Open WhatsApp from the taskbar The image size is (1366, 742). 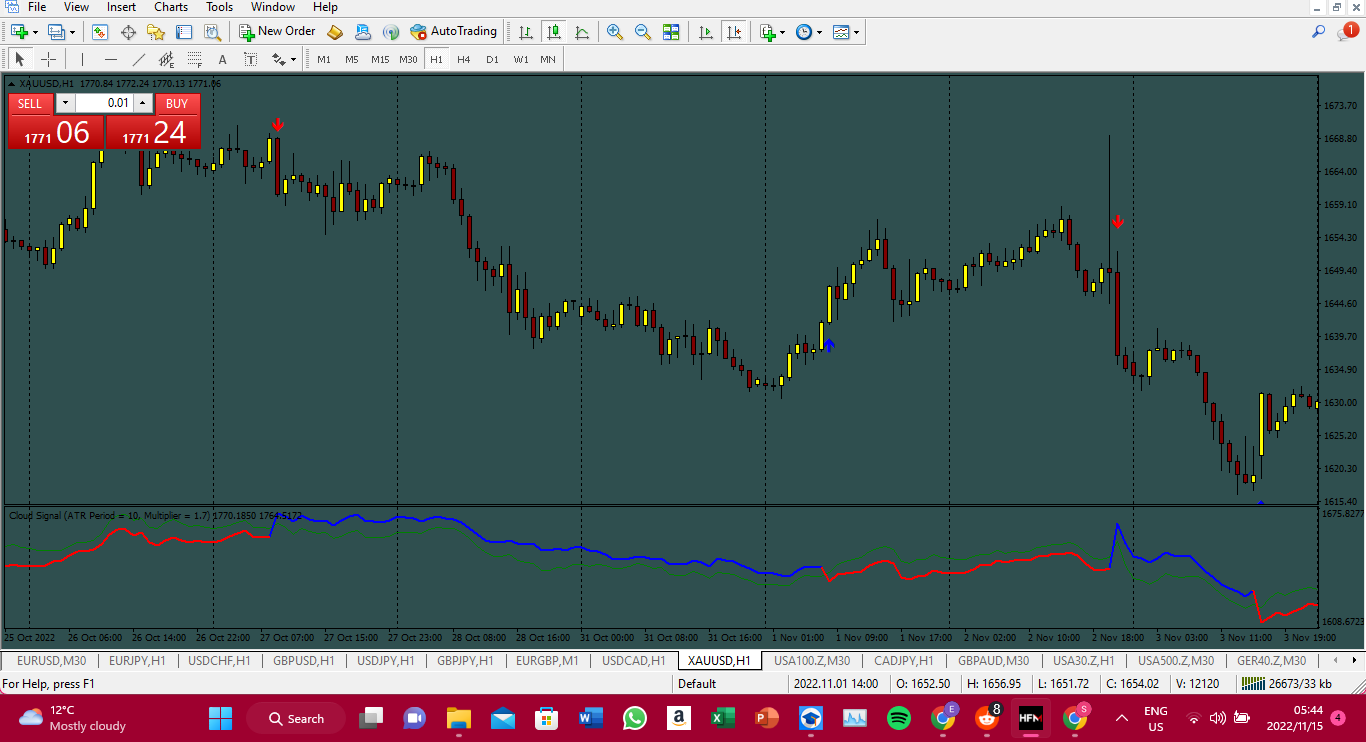(x=634, y=718)
